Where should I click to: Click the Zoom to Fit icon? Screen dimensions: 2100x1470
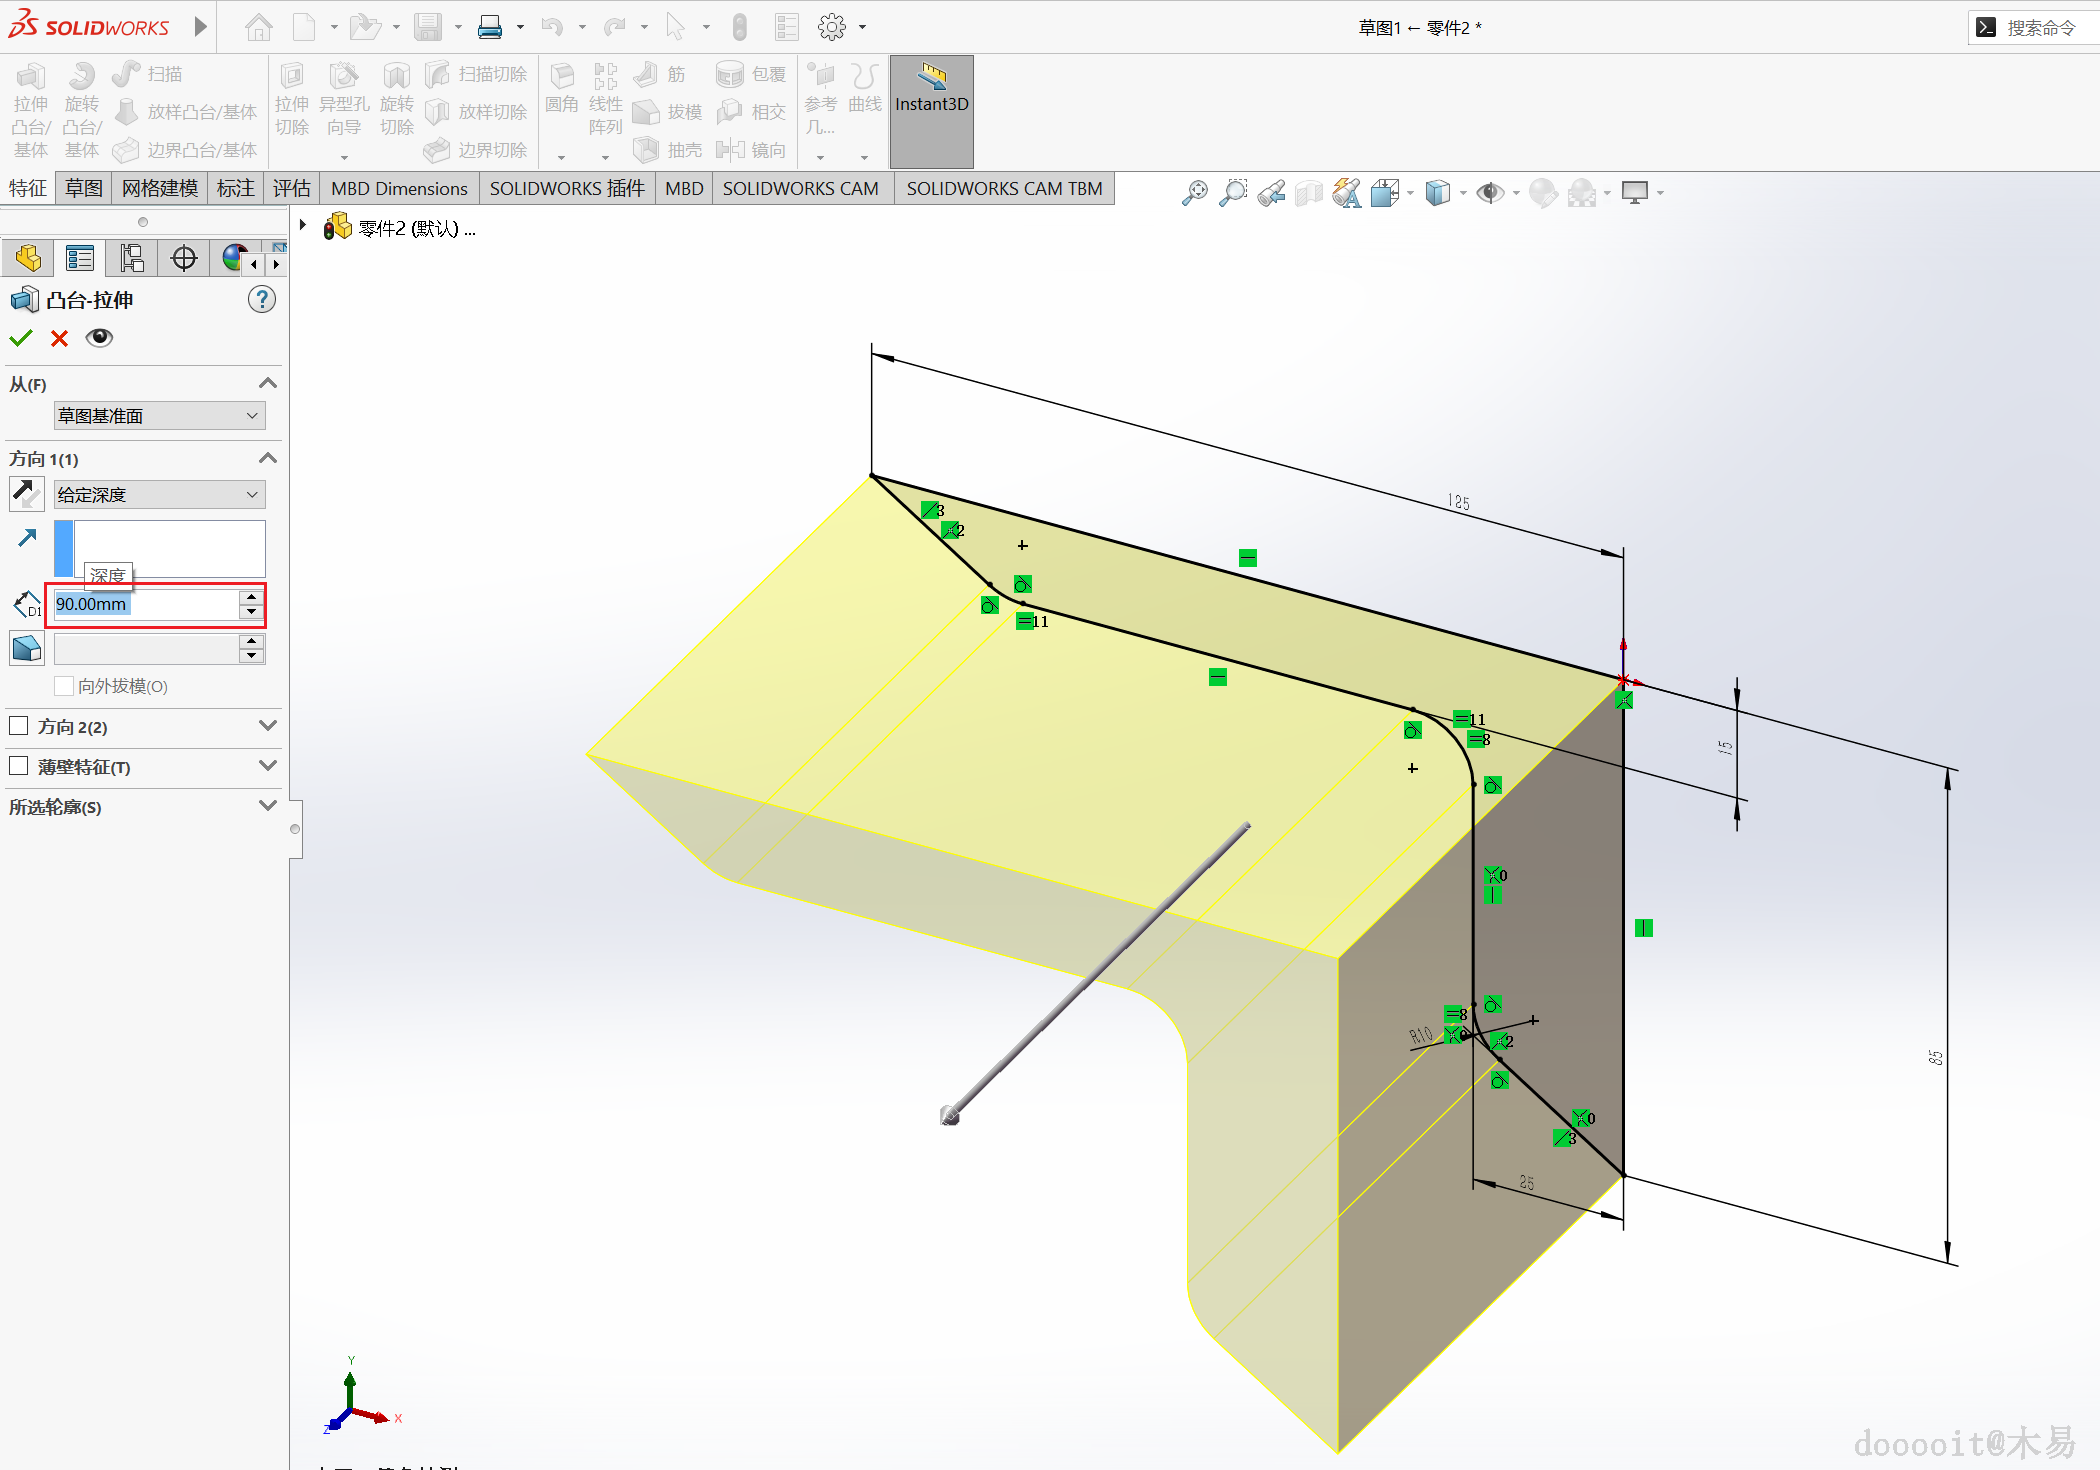tap(1194, 192)
